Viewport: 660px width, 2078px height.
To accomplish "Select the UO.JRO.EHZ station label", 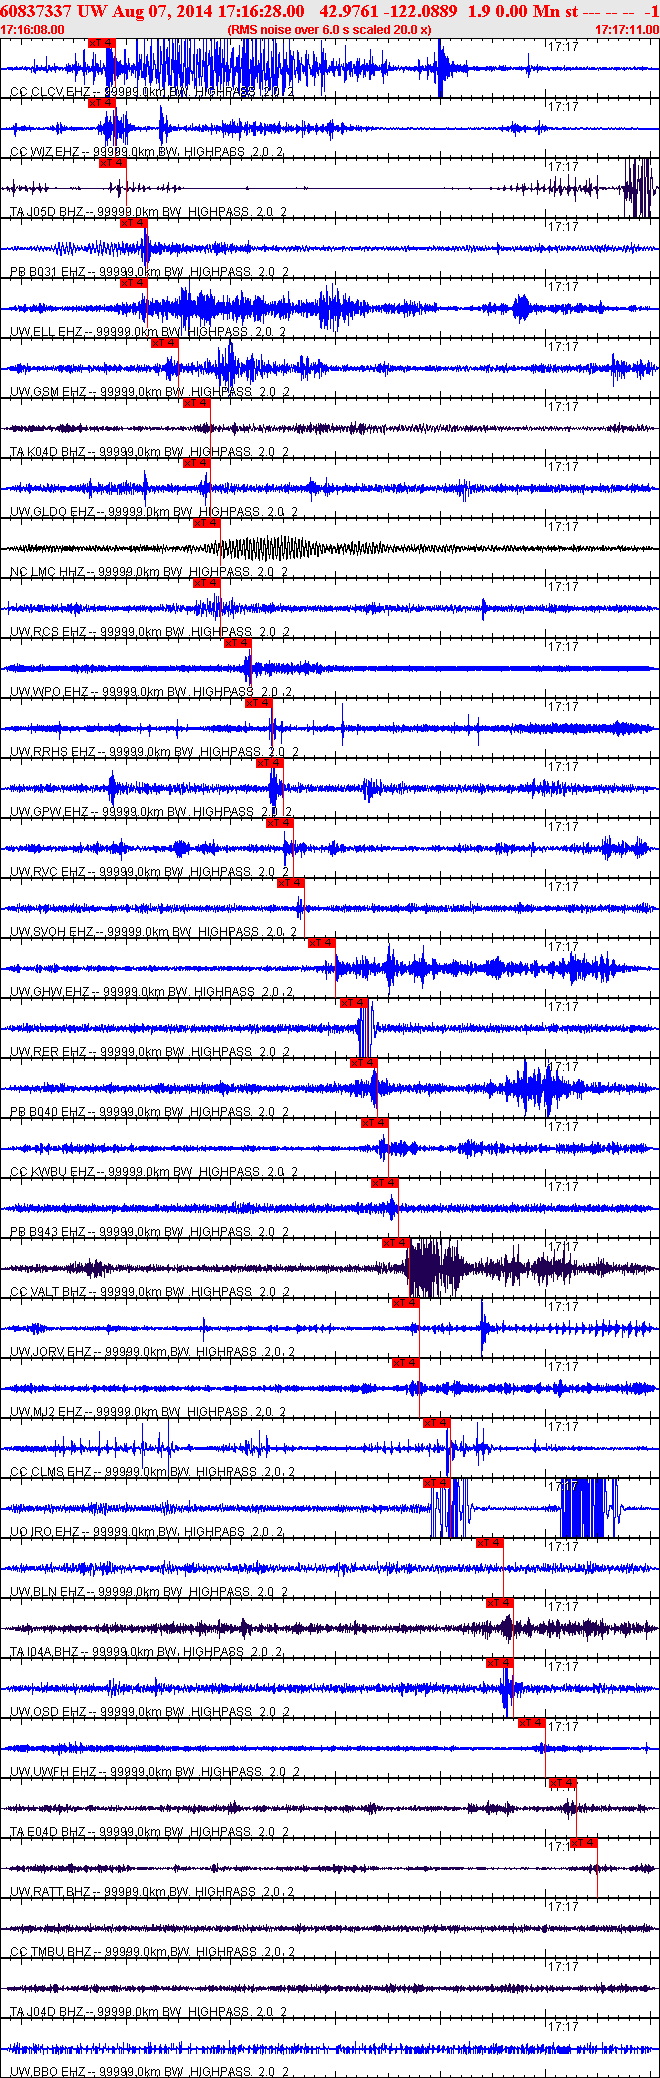I will [148, 1532].
